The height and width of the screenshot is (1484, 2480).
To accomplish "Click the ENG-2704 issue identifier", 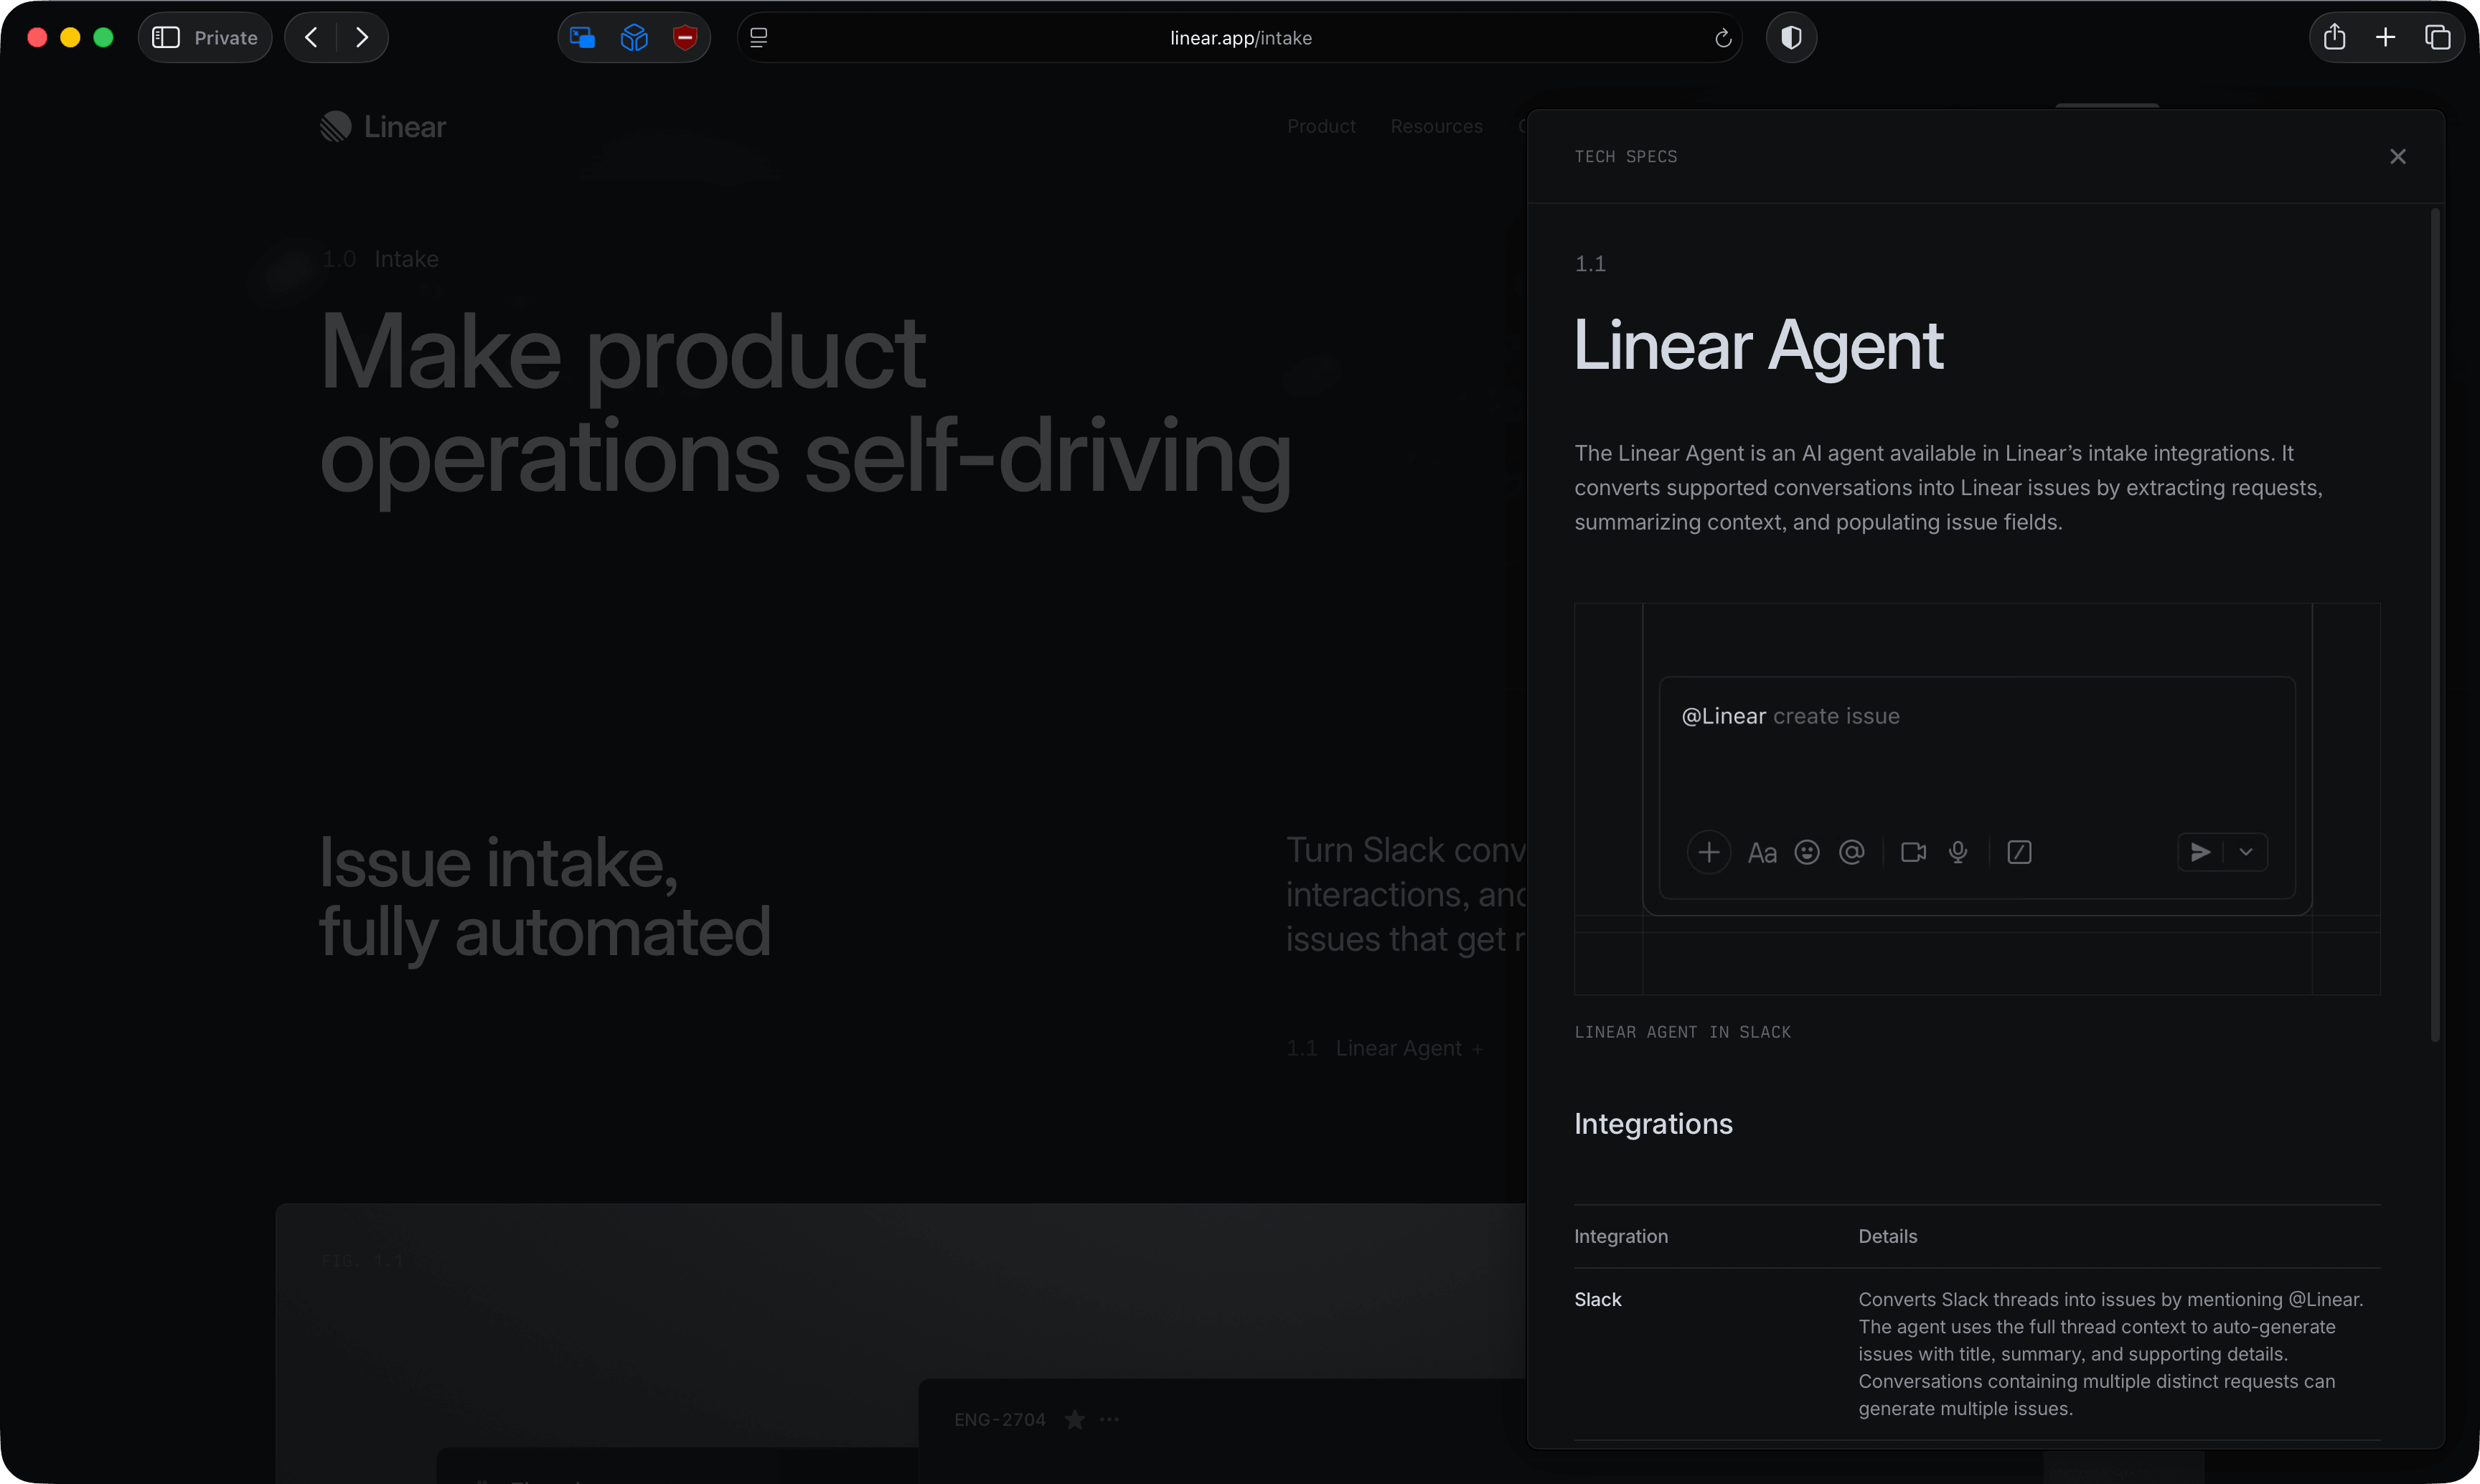I will (999, 1419).
